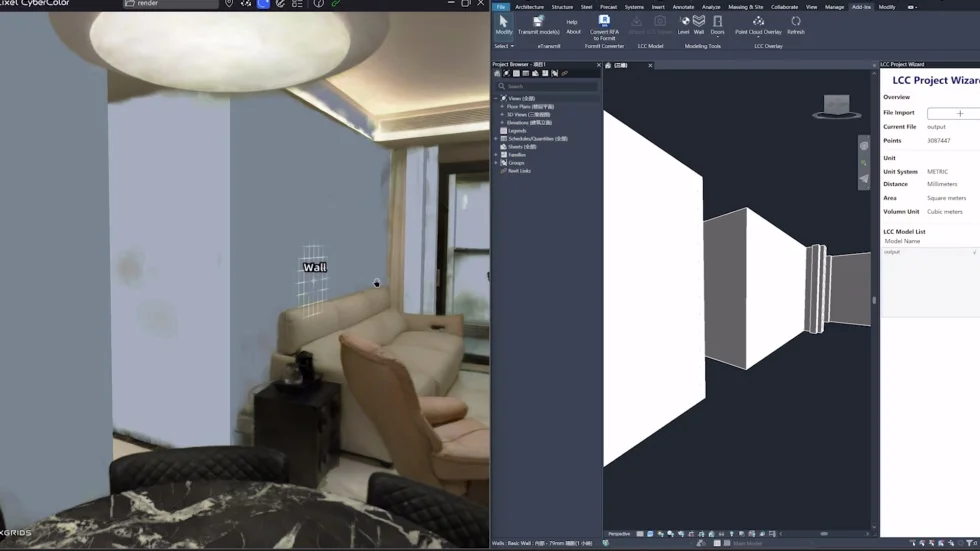The width and height of the screenshot is (980, 551).
Task: Click the link icon in Project Browser toolbar
Action: [x=564, y=74]
